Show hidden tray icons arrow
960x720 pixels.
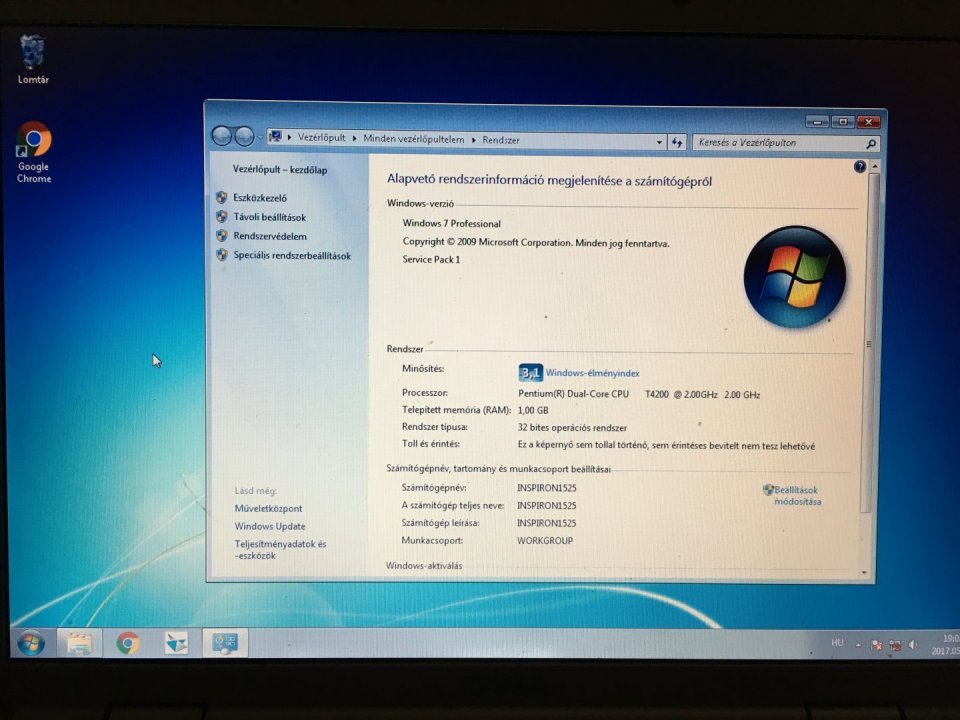coord(858,644)
